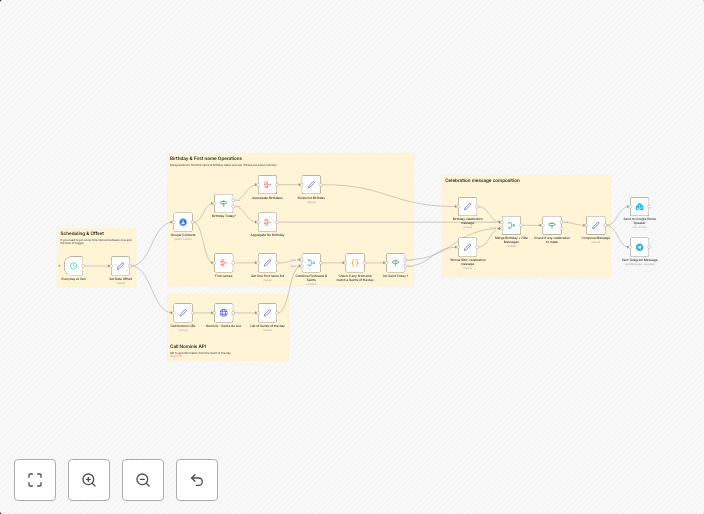This screenshot has width=704, height=514.
Task: Select the List of Saints of the day node
Action: [x=267, y=313]
